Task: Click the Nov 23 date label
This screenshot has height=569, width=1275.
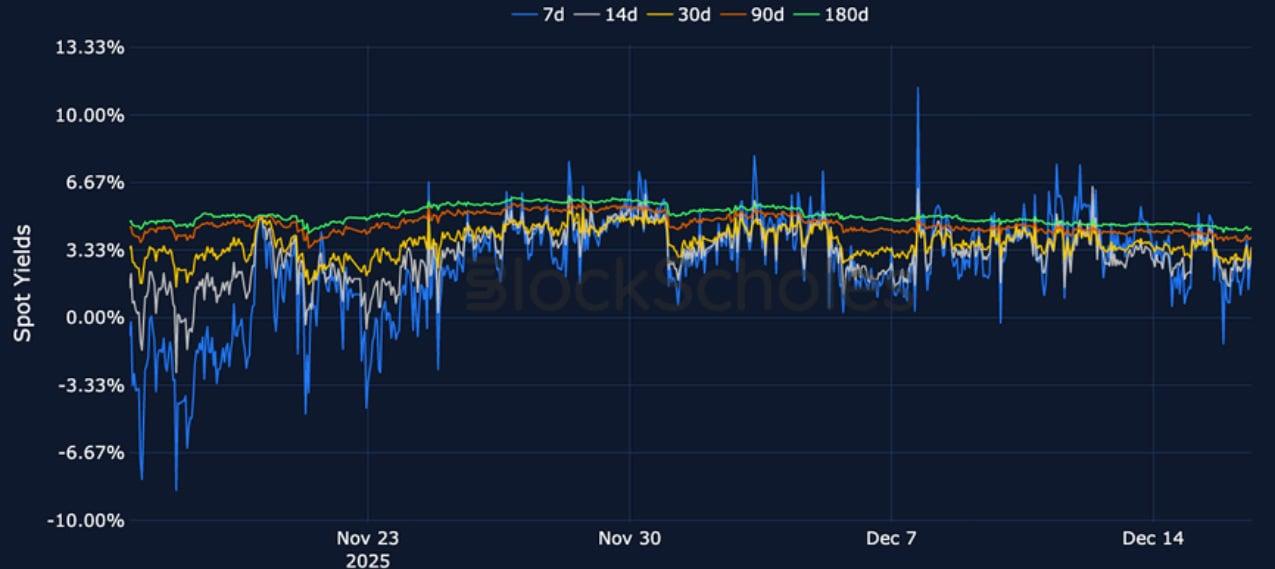Action: coord(368,538)
